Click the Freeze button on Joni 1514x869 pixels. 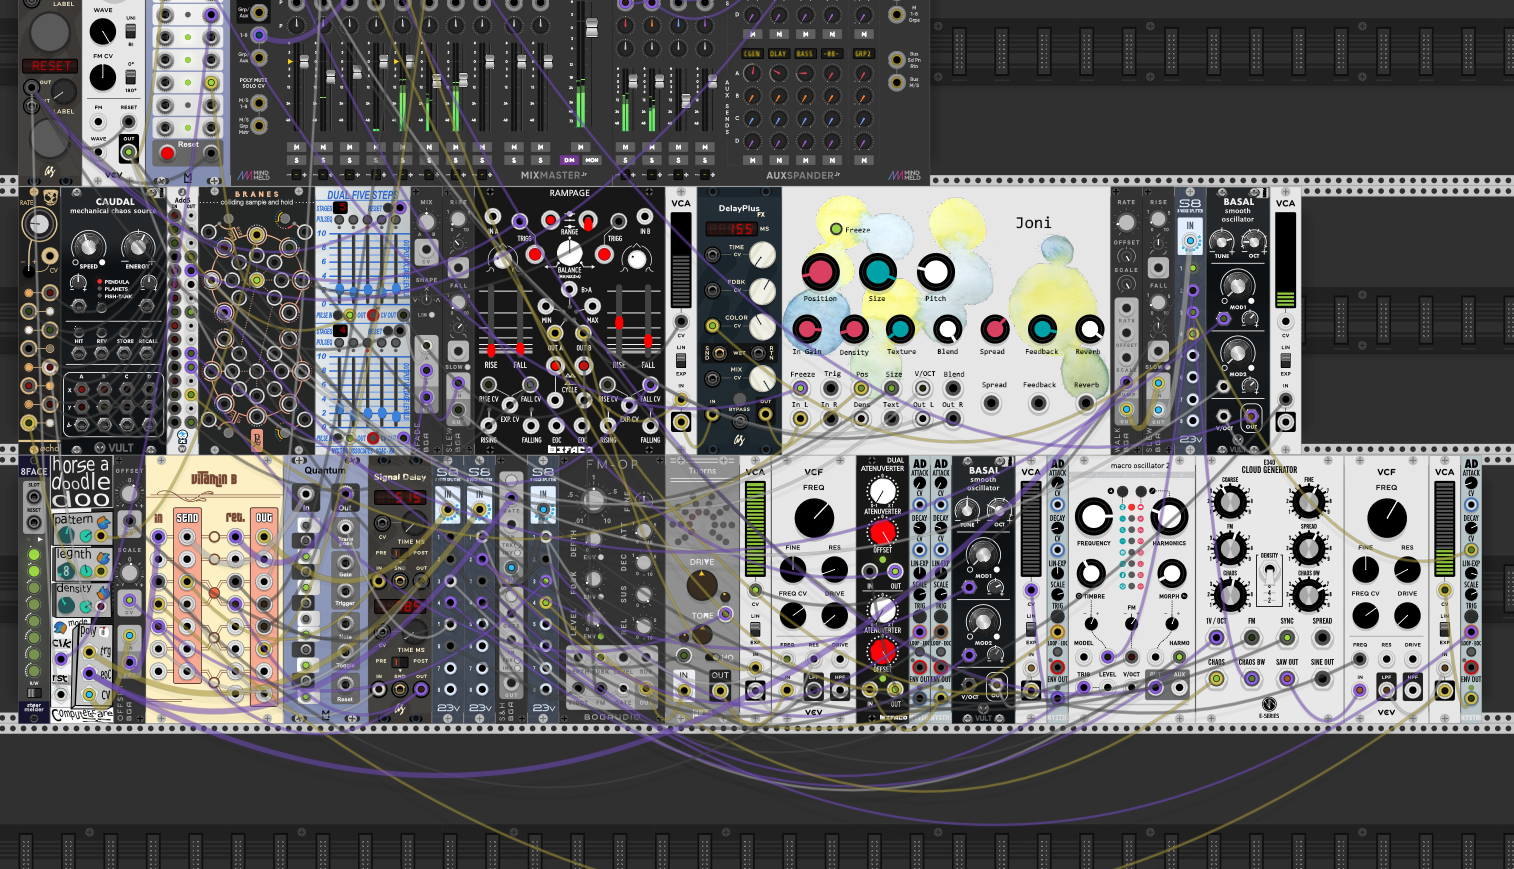(836, 229)
